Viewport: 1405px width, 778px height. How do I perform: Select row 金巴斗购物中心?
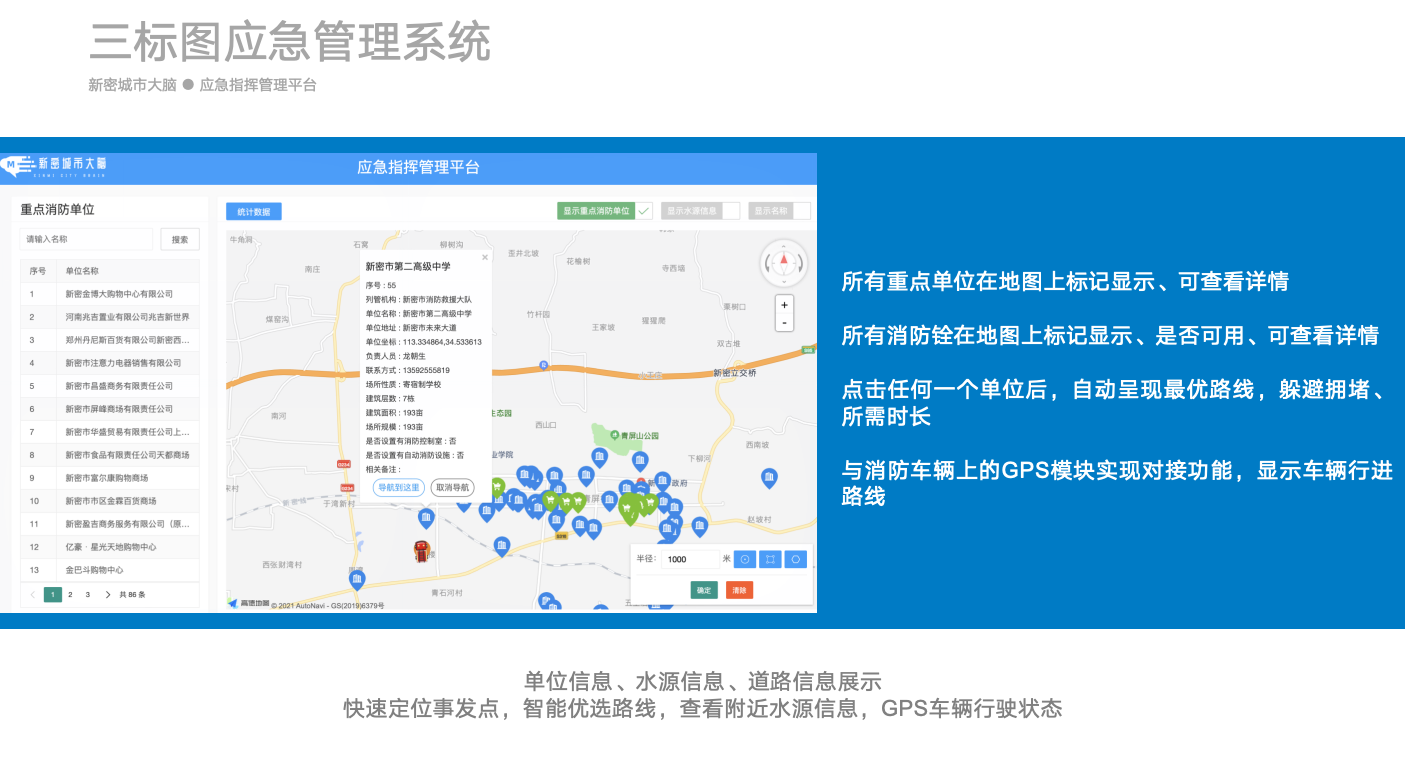point(110,570)
